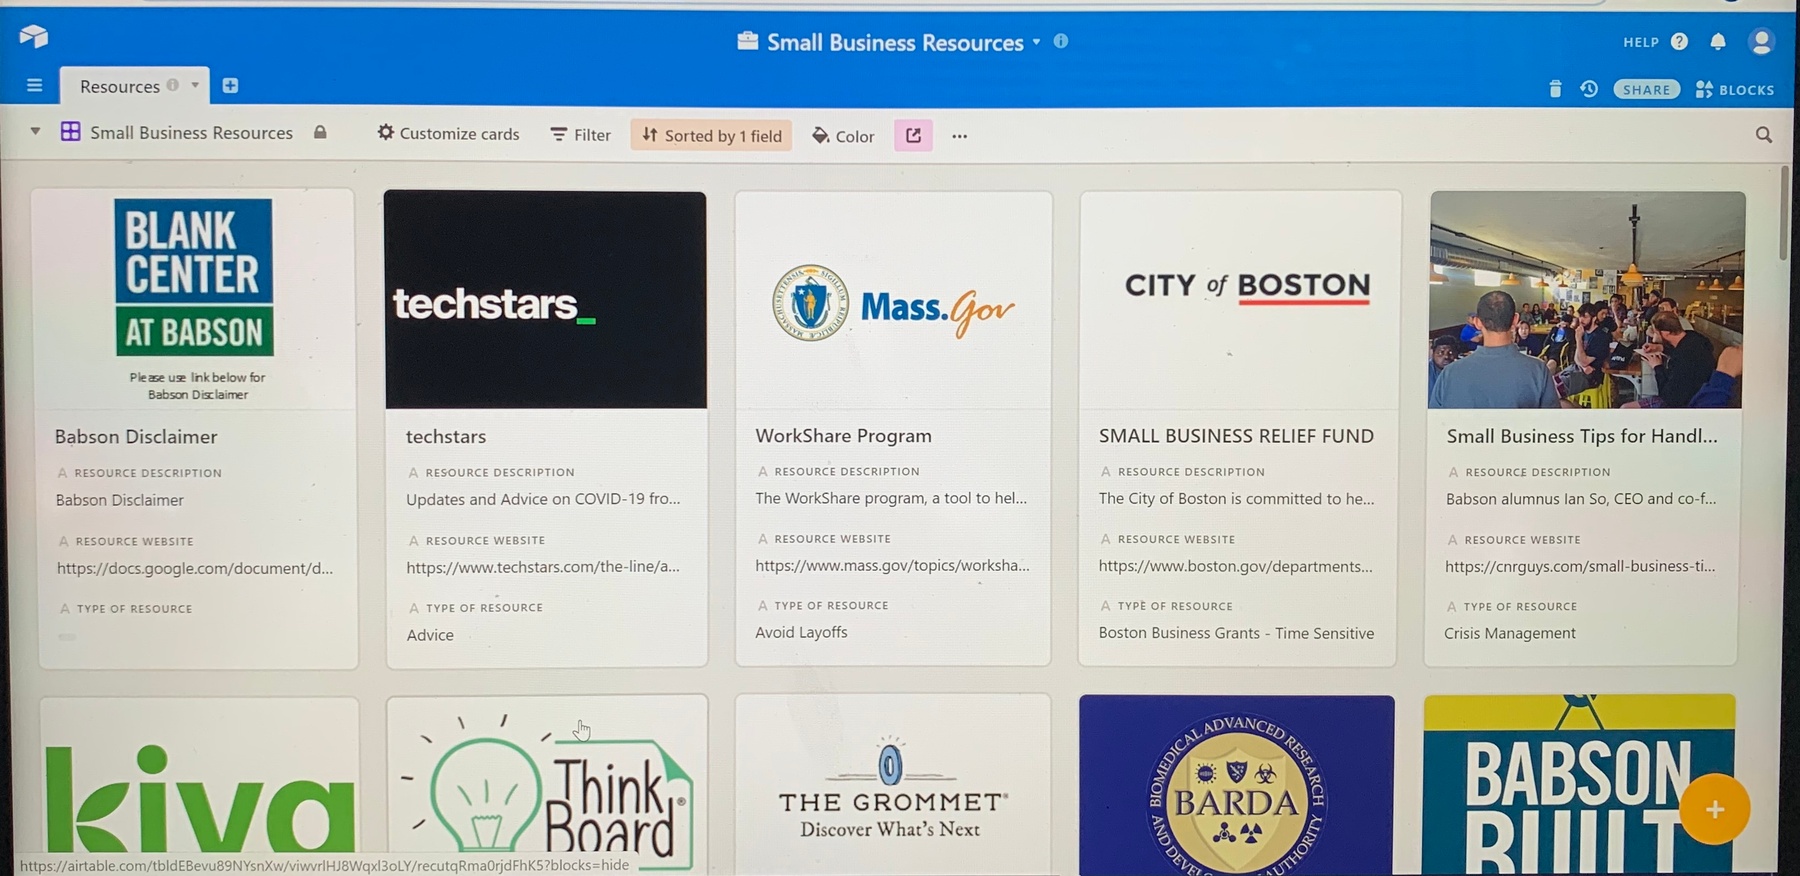Click the SHARE button
Viewport: 1800px width, 876px height.
(x=1646, y=90)
